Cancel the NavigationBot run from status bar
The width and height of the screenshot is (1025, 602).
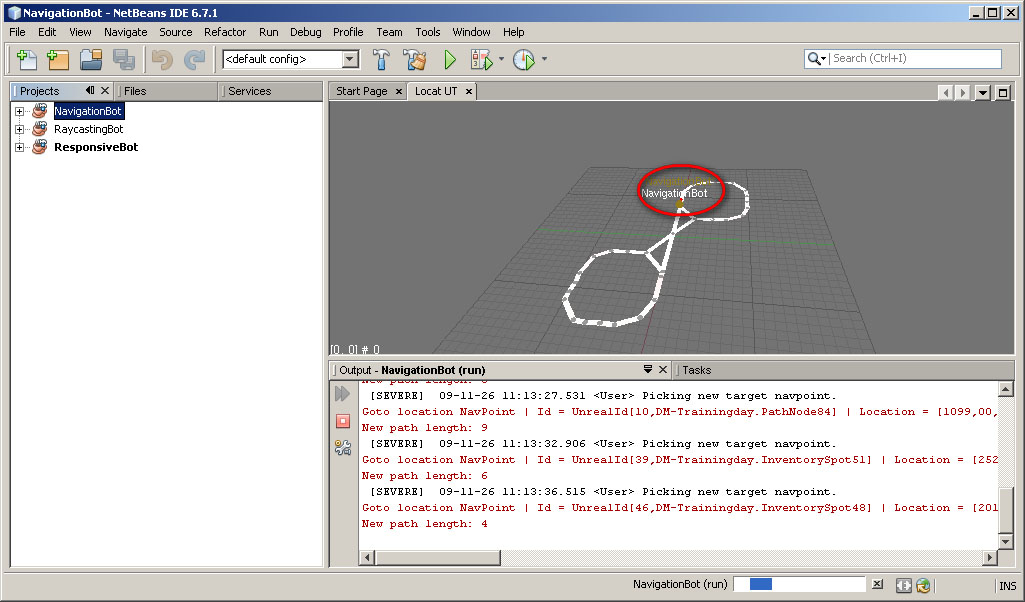pyautogui.click(x=877, y=584)
